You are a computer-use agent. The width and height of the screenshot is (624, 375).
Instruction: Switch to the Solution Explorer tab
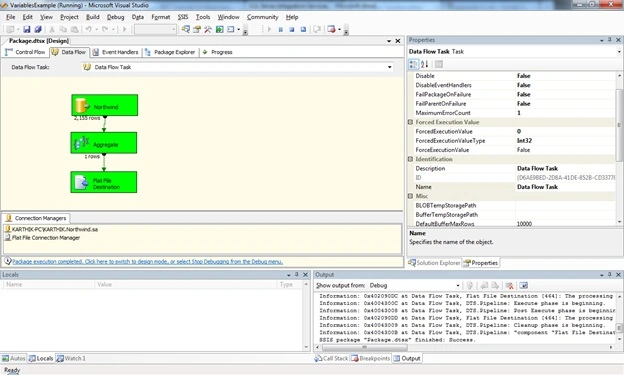pyautogui.click(x=434, y=263)
